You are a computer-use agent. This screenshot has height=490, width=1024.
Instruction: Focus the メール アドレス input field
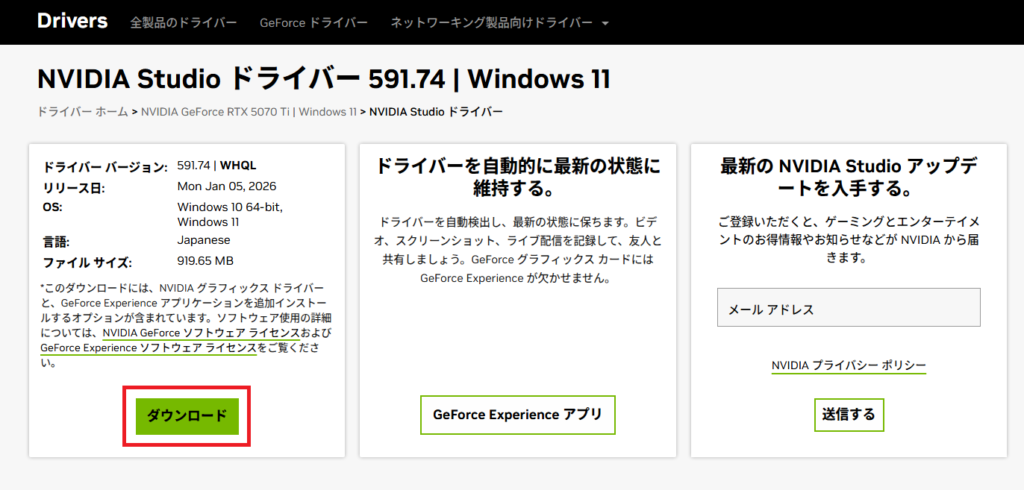[x=848, y=309]
